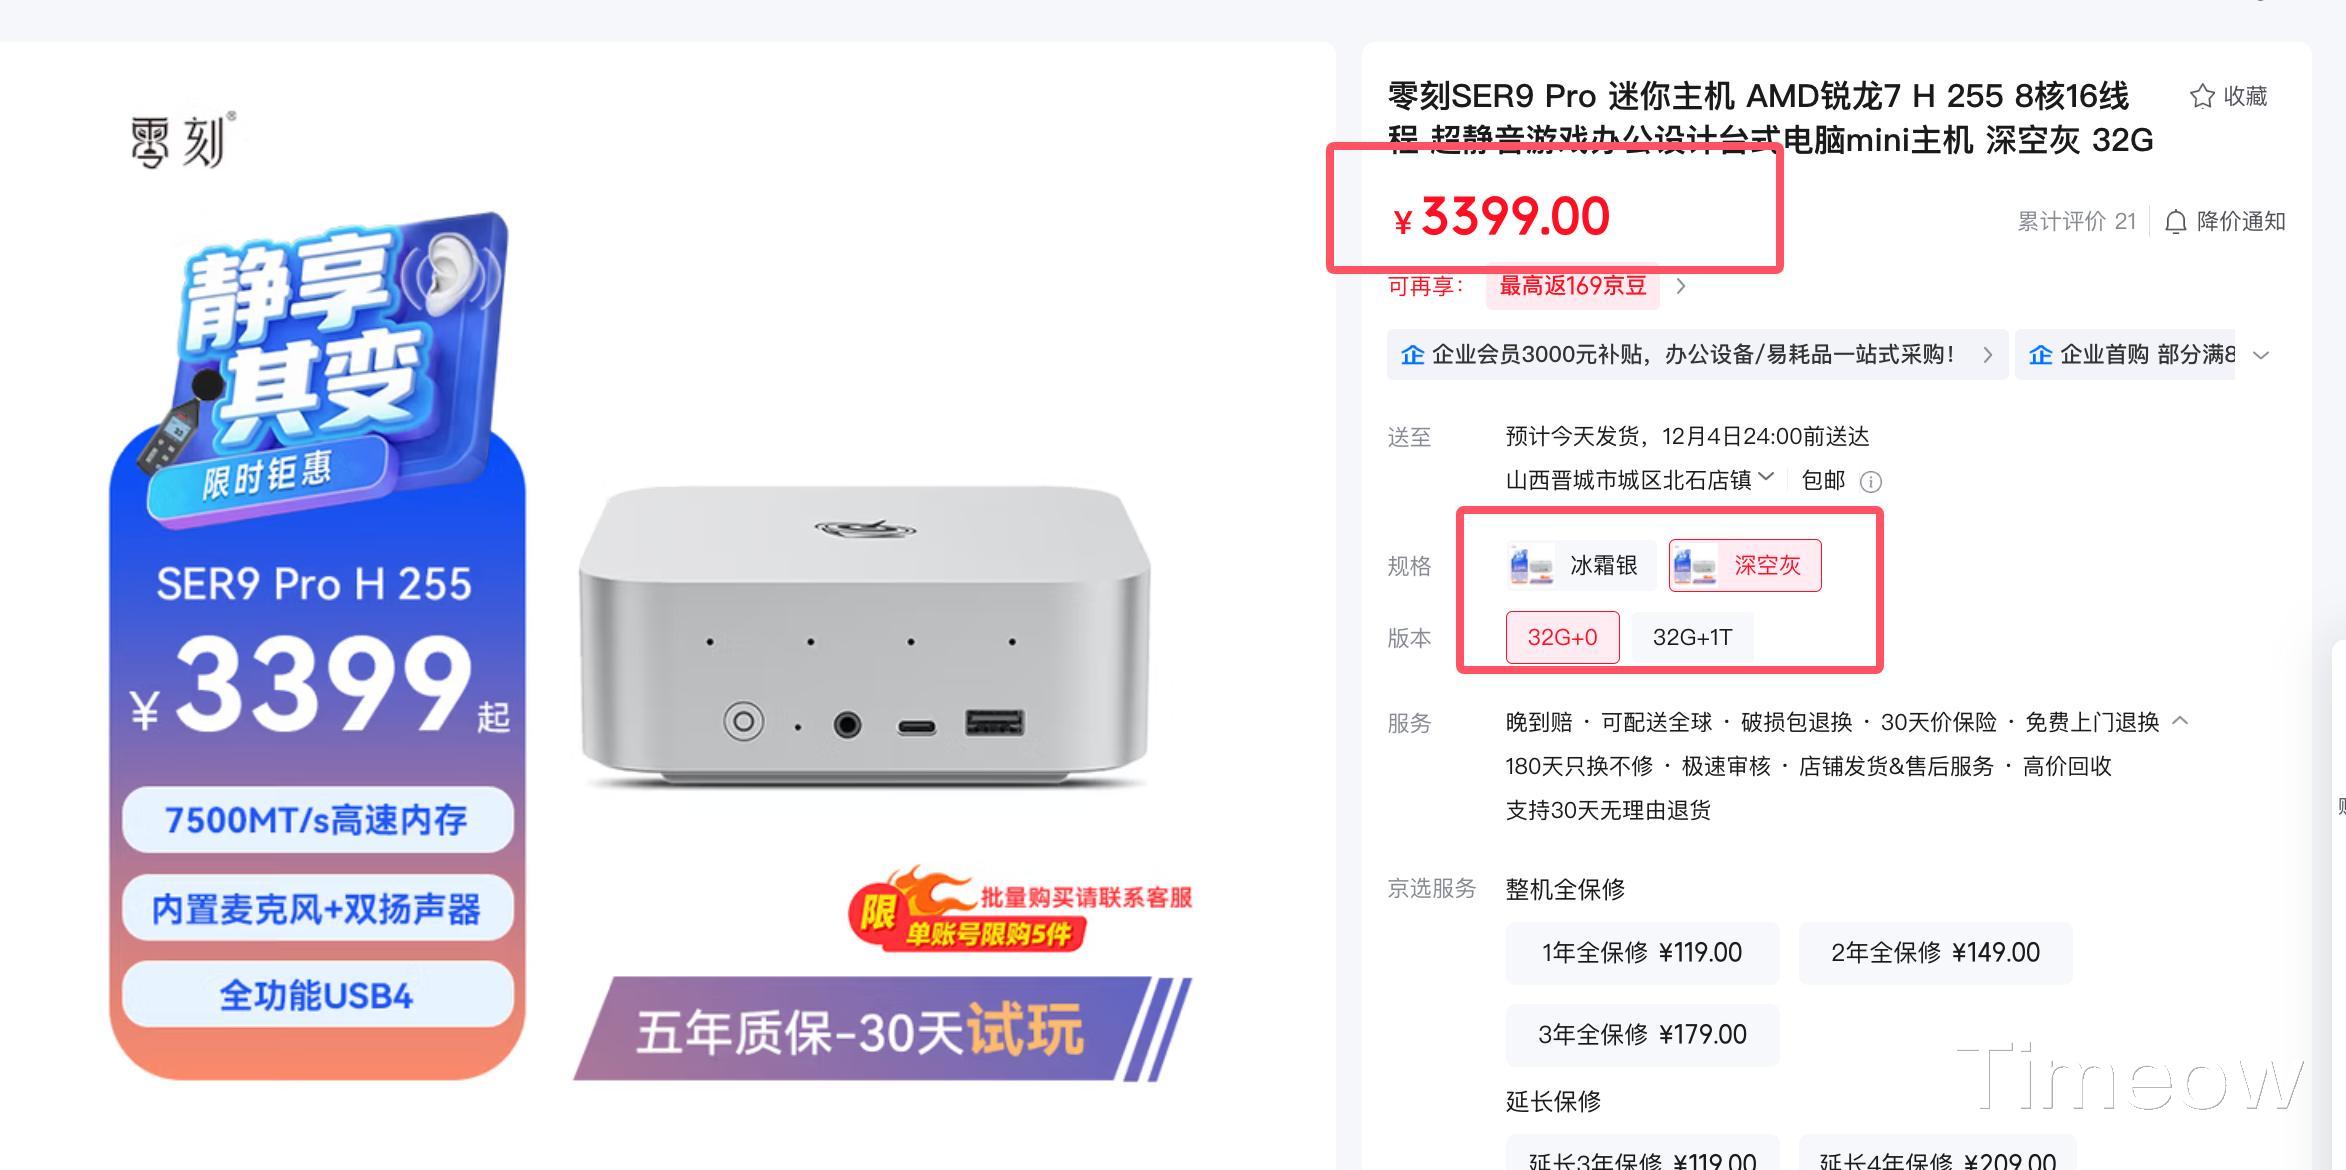Select the 32G+1T version option
The width and height of the screenshot is (2346, 1170).
coord(1692,637)
